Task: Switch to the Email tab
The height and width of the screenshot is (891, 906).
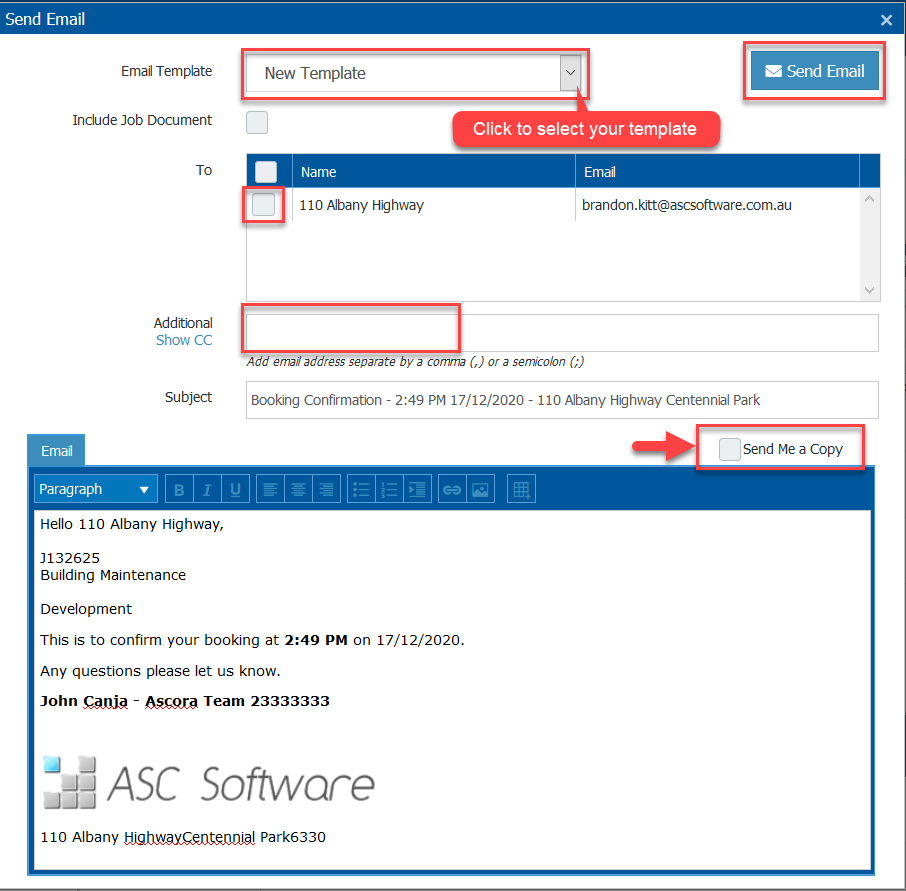Action: coord(57,451)
